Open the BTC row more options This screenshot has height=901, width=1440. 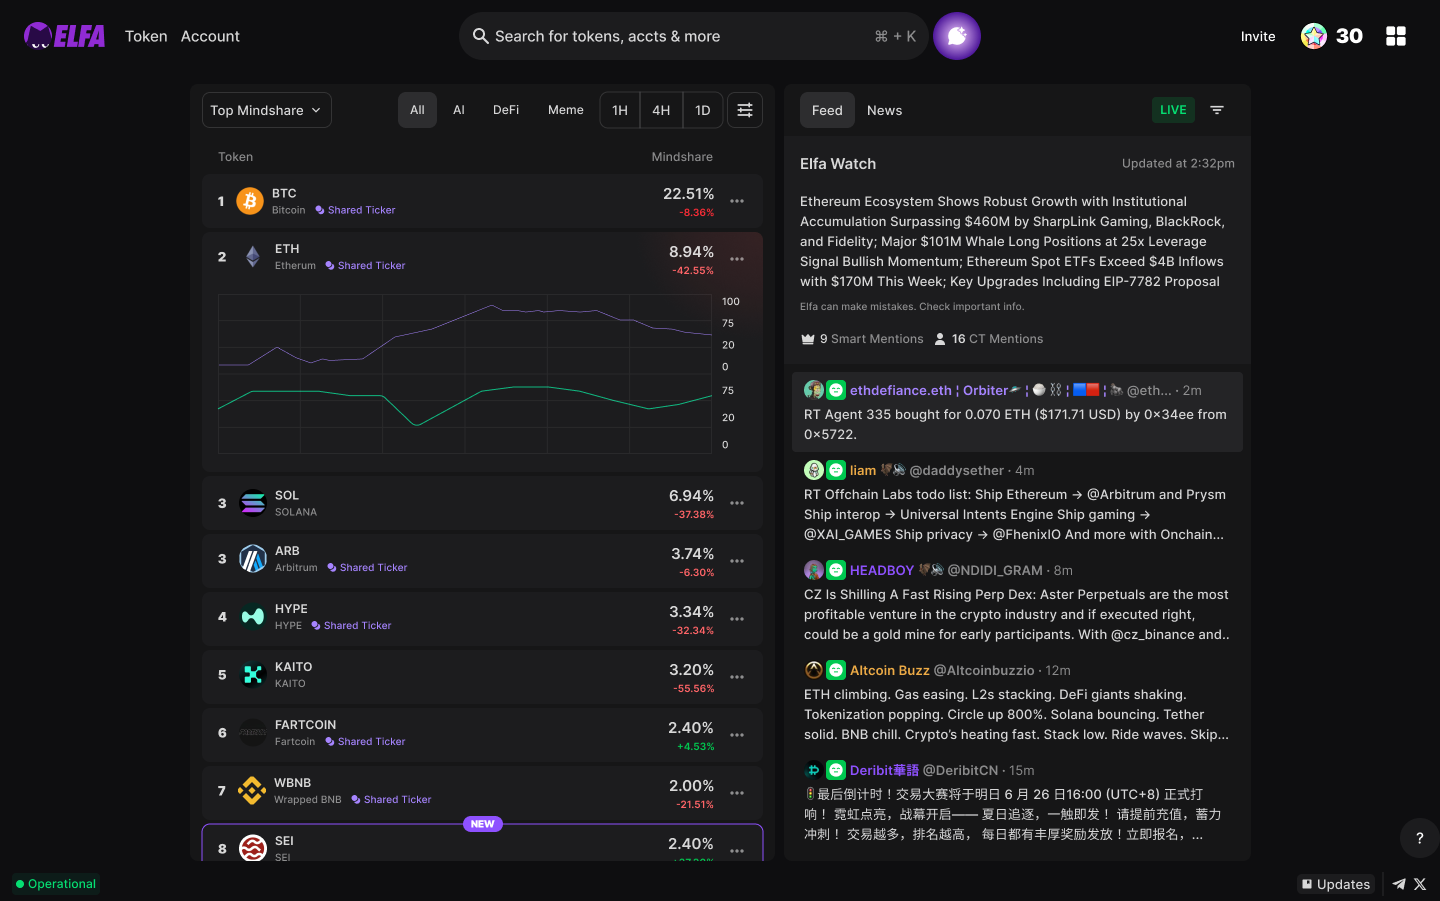(x=737, y=201)
